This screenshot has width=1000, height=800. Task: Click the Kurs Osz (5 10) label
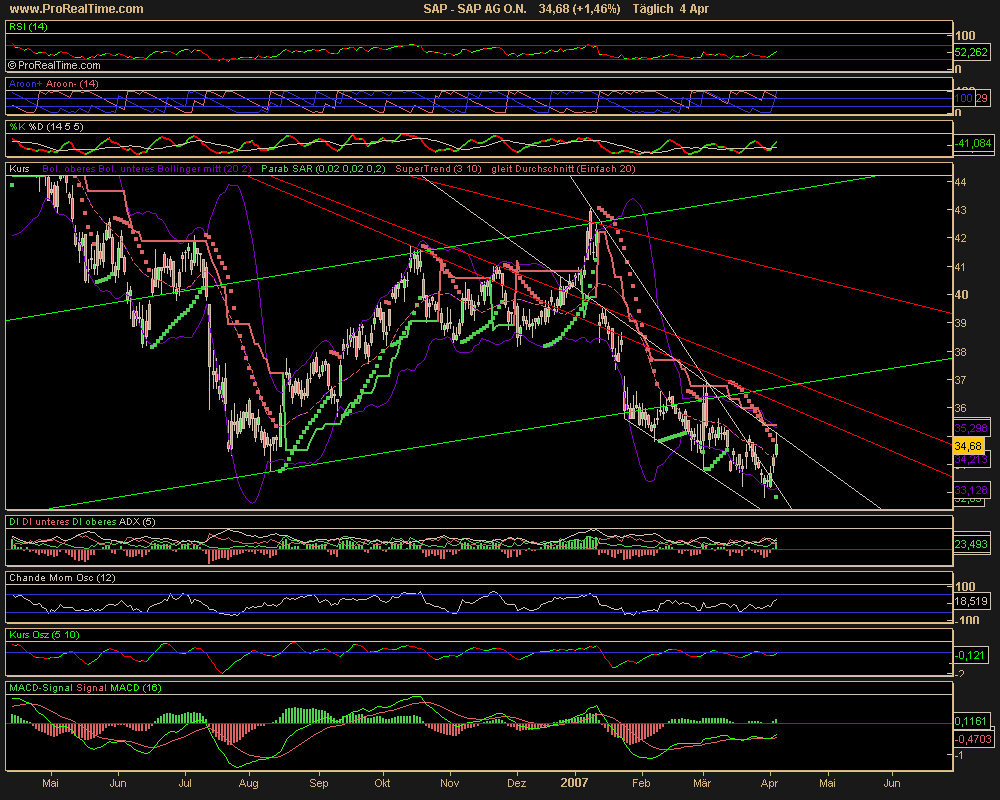point(49,633)
